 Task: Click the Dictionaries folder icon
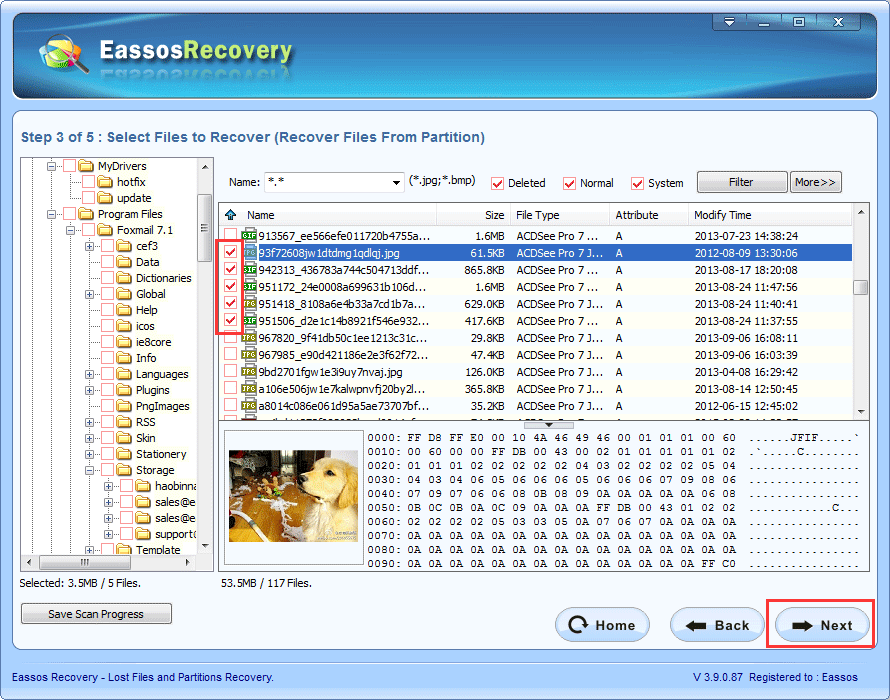point(124,278)
